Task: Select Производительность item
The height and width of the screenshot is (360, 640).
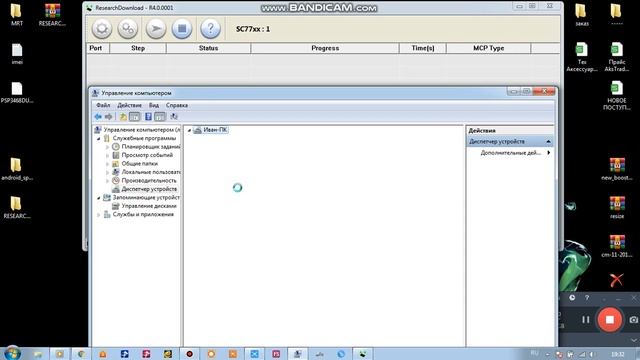Action: tap(149, 180)
